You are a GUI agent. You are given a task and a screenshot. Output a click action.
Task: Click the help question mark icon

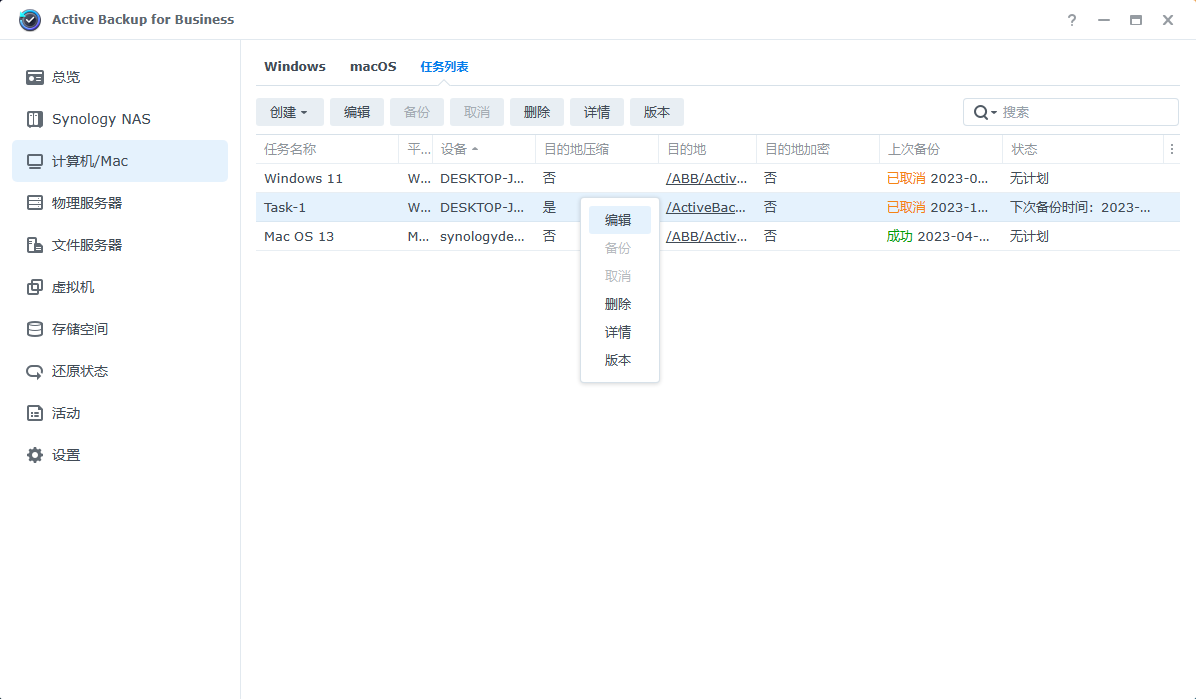1071,20
